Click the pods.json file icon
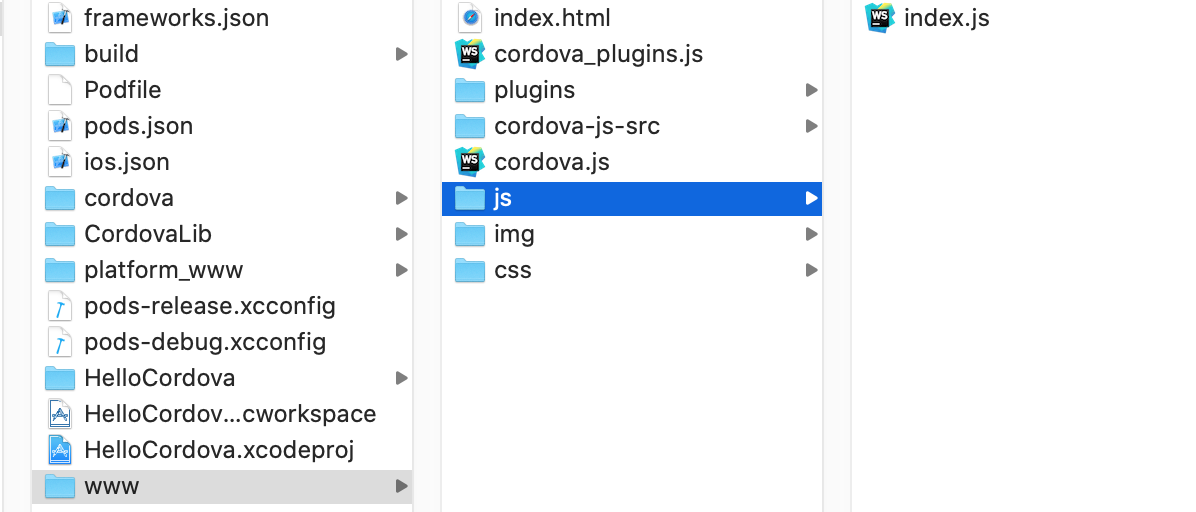1196x512 pixels. [x=60, y=126]
